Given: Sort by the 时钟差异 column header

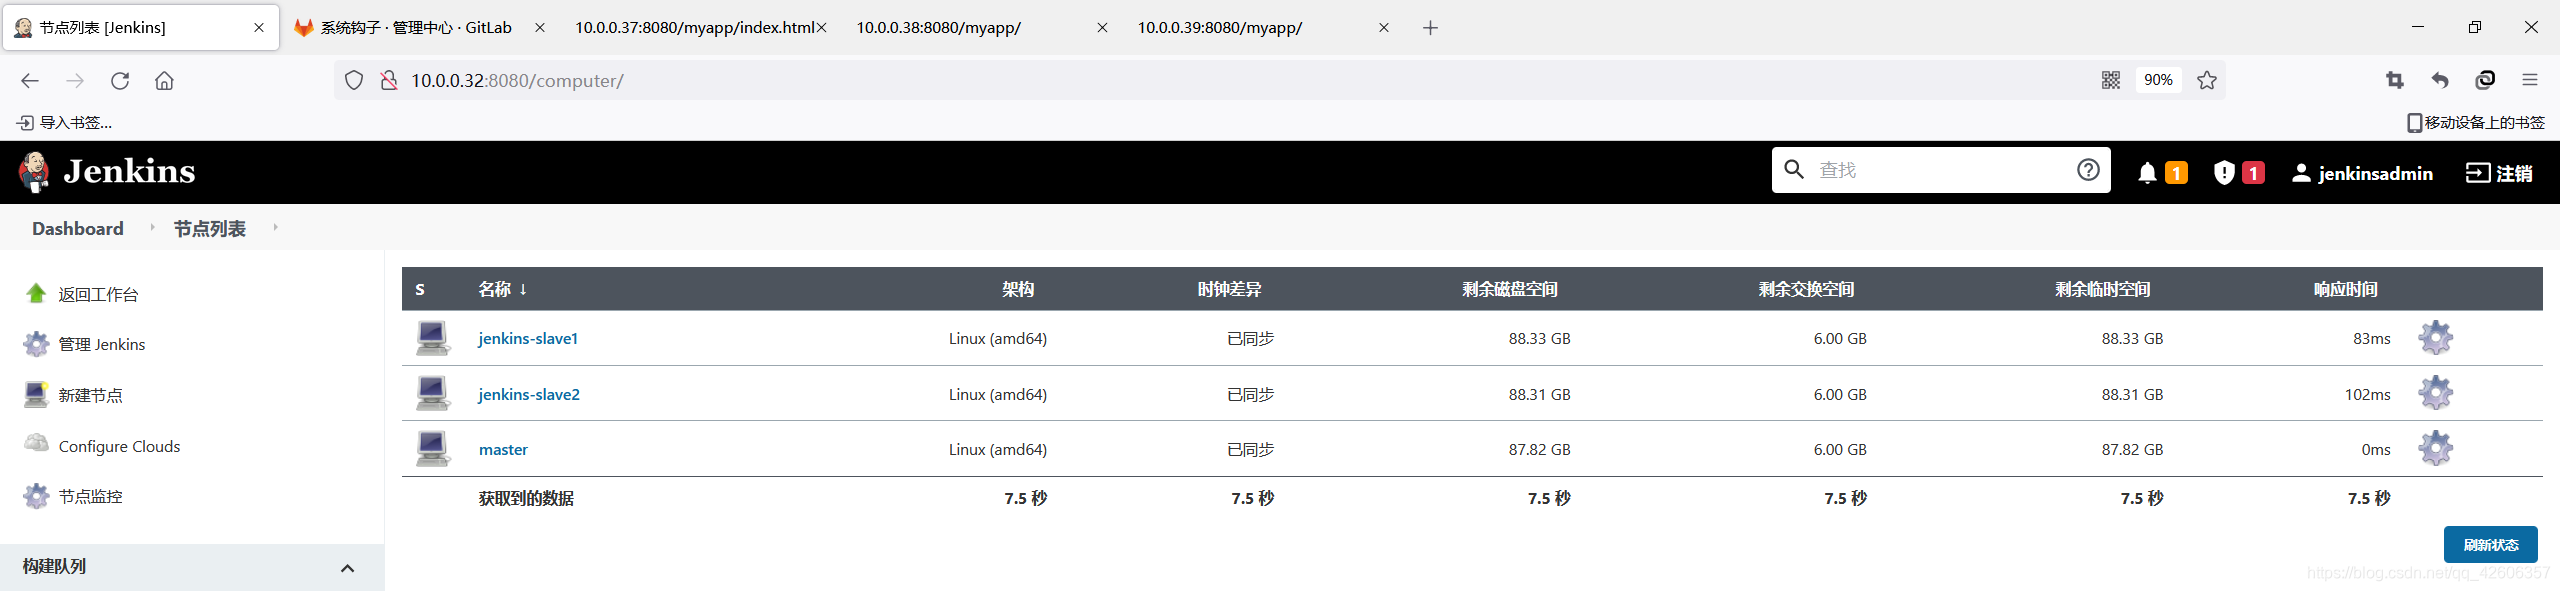Looking at the screenshot, I should (1229, 289).
